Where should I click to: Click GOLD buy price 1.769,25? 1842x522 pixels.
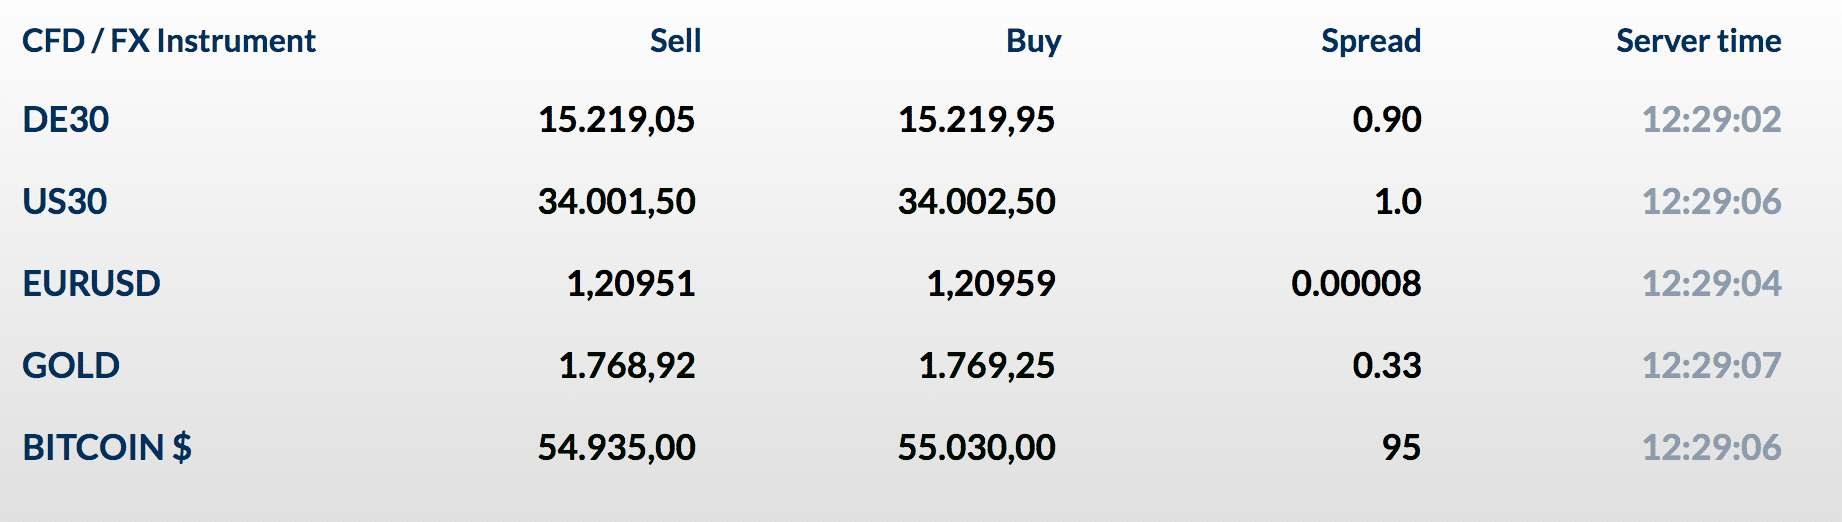pos(986,366)
